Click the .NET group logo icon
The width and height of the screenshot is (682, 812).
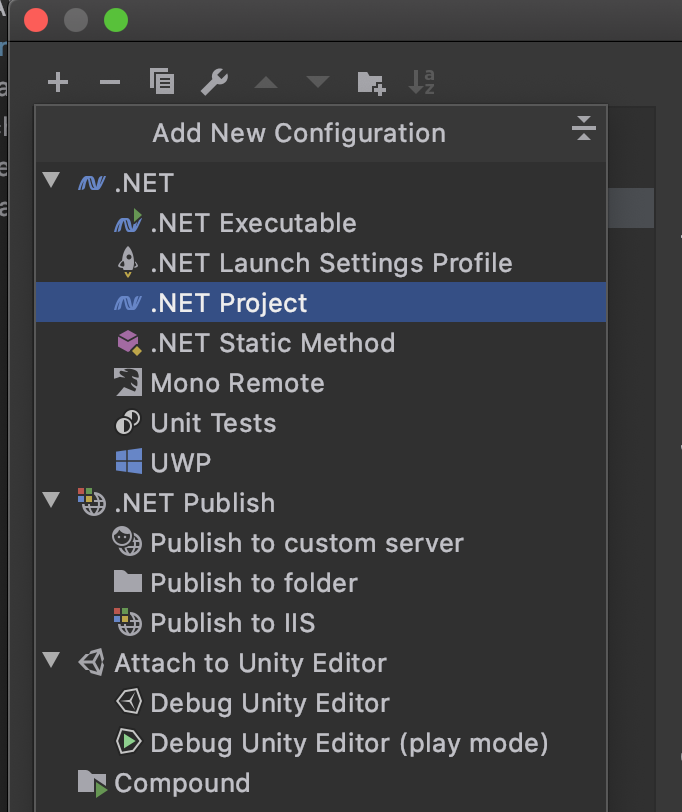92,182
